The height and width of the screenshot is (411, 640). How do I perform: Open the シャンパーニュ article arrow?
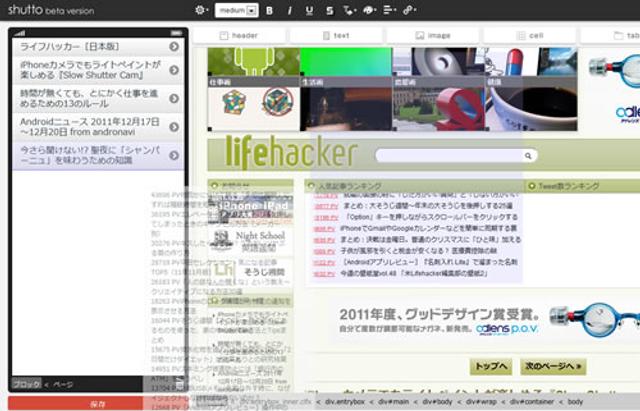pos(174,156)
